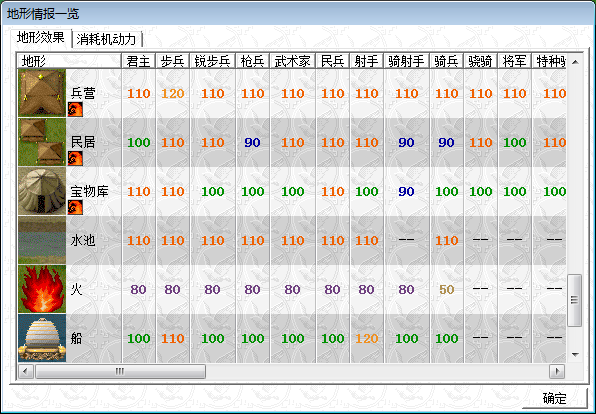This screenshot has width=596, height=414.
Task: Click the horizontal scrollbar right arrow
Action: tap(557, 371)
